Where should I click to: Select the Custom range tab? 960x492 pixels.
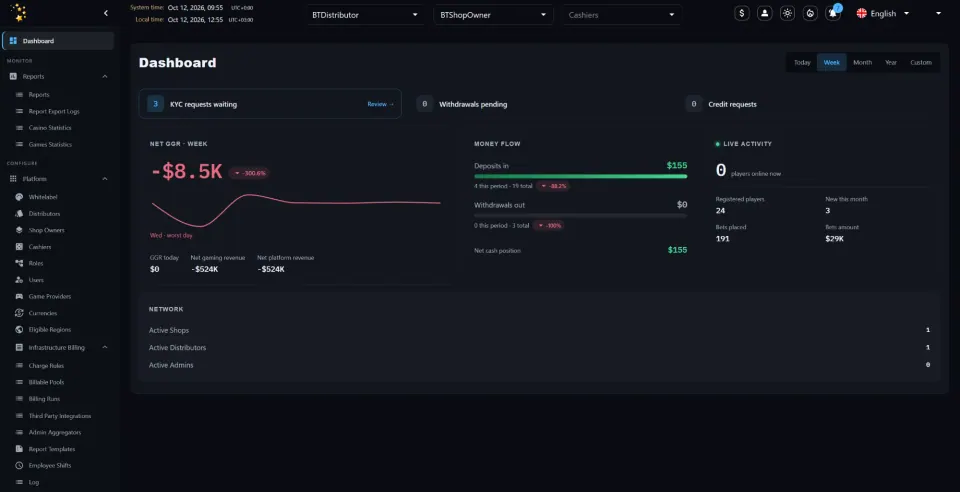click(921, 62)
